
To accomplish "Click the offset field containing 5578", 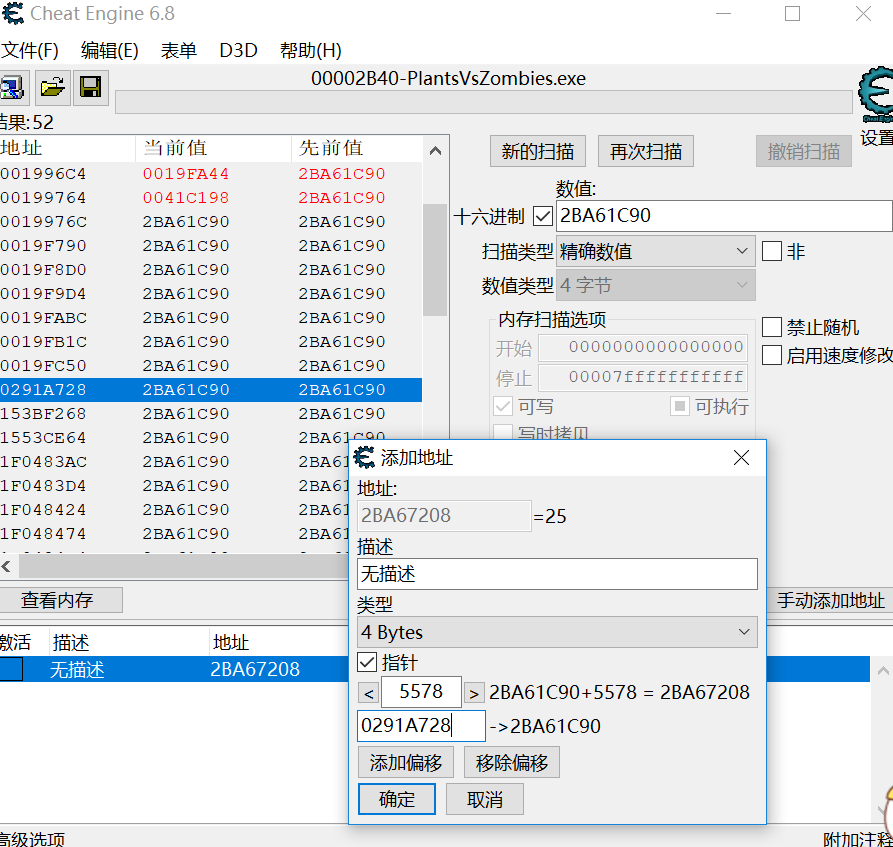I will (421, 691).
